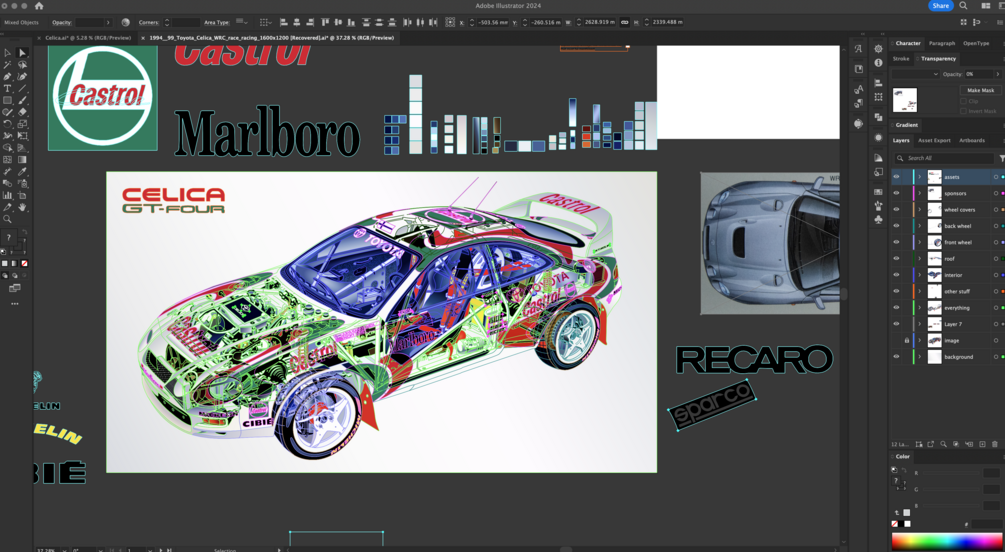Toggle visibility of the roof layer
1005x552 pixels.
(x=896, y=258)
